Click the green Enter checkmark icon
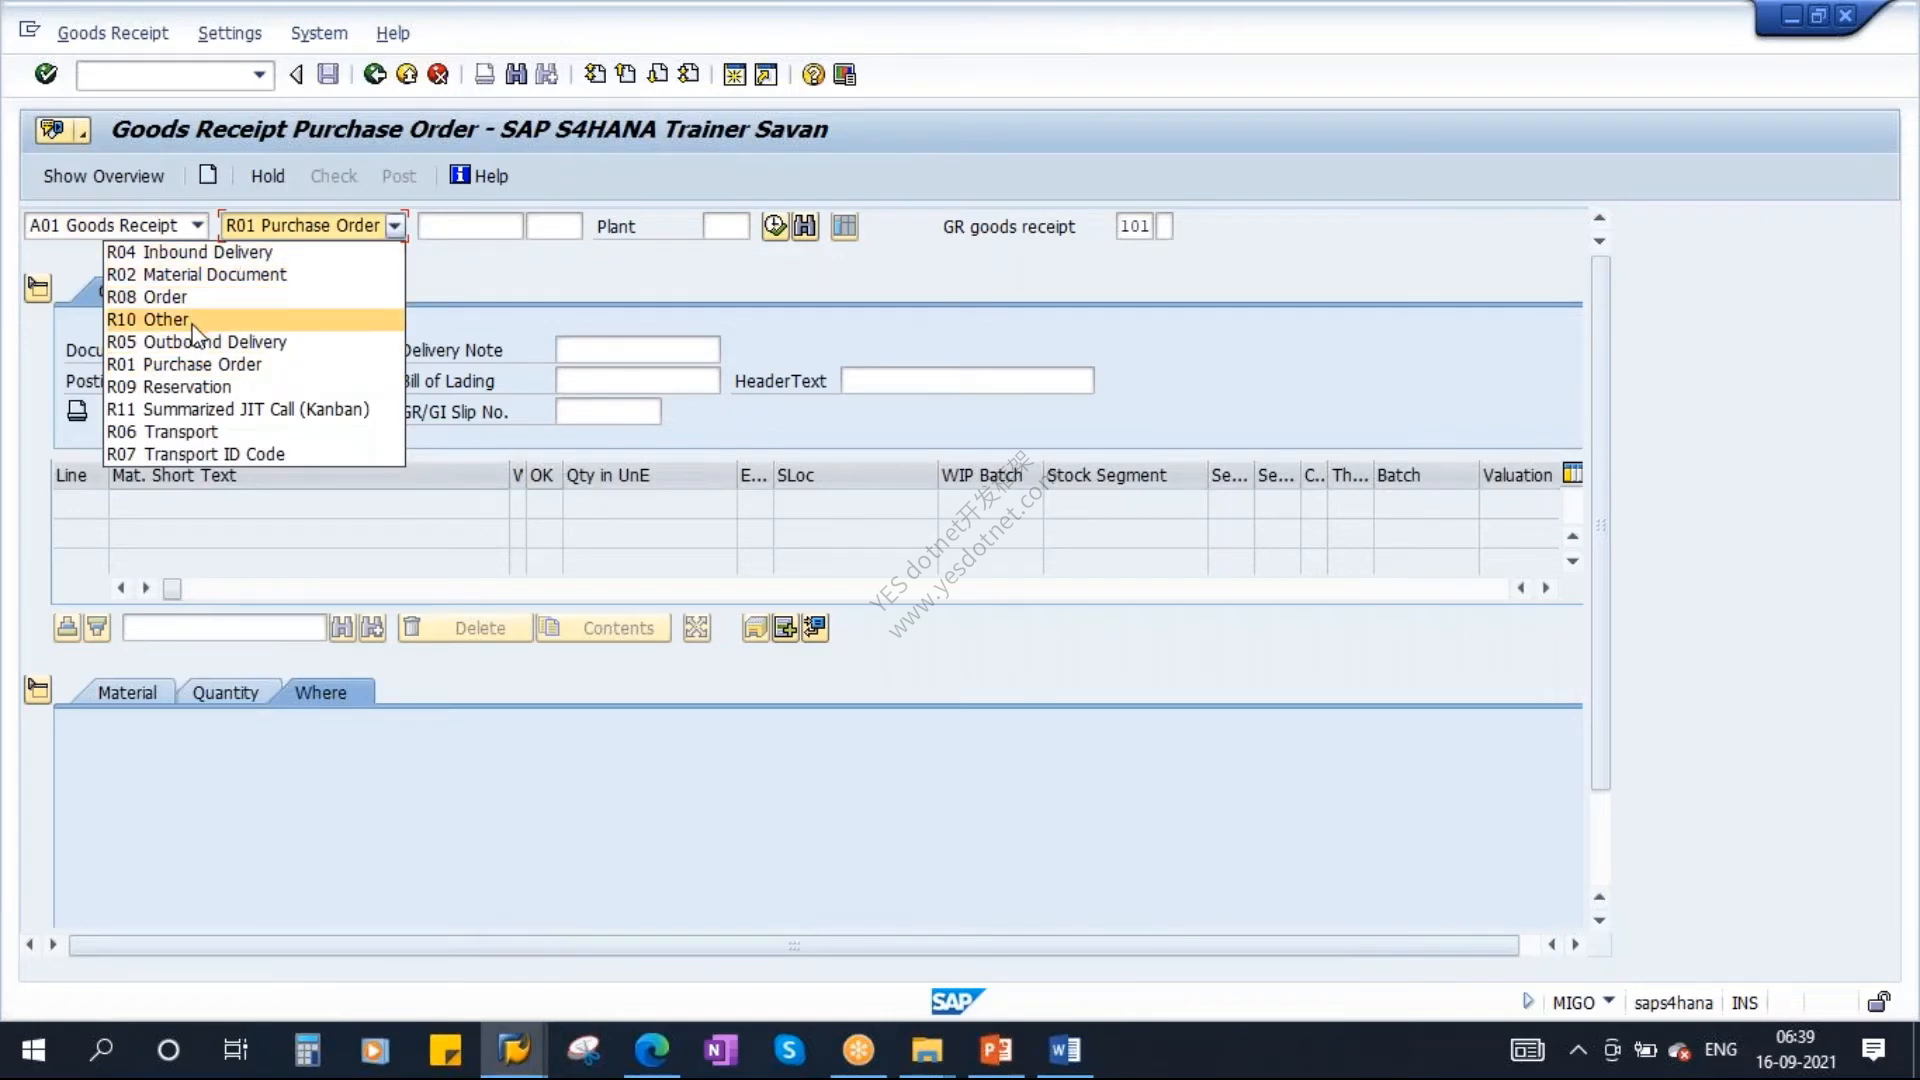 (46, 74)
